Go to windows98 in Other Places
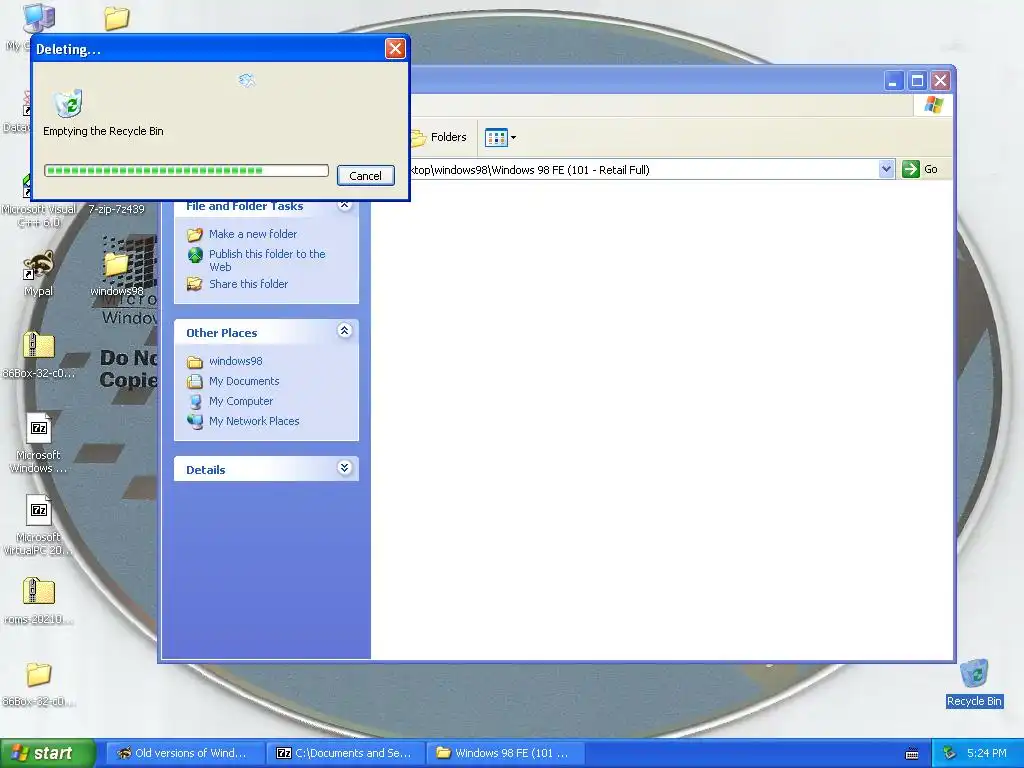This screenshot has width=1024, height=768. (235, 361)
